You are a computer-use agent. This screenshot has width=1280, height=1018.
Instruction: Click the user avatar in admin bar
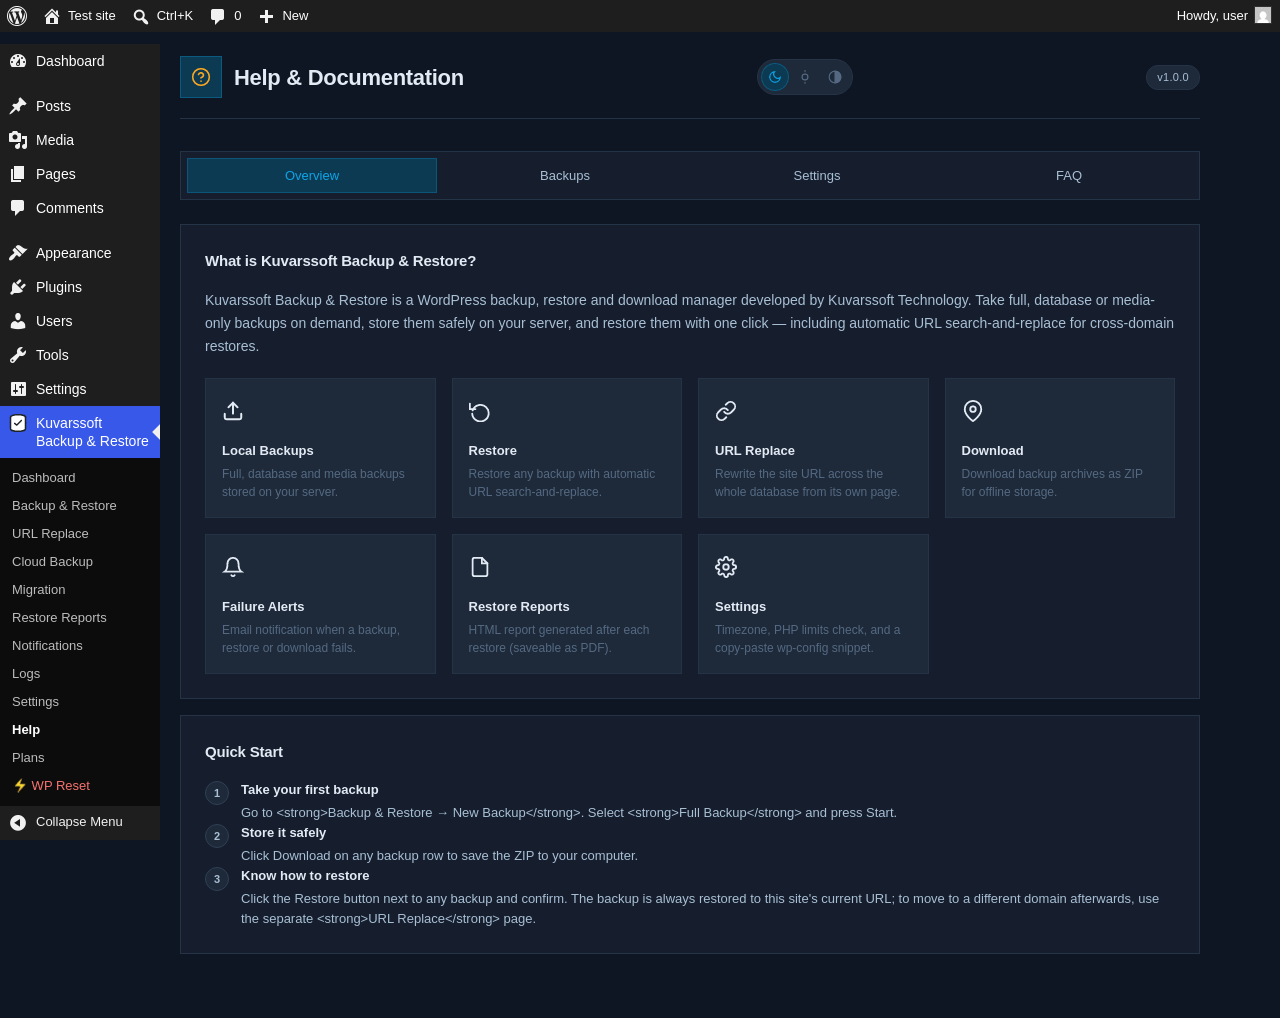1263,16
